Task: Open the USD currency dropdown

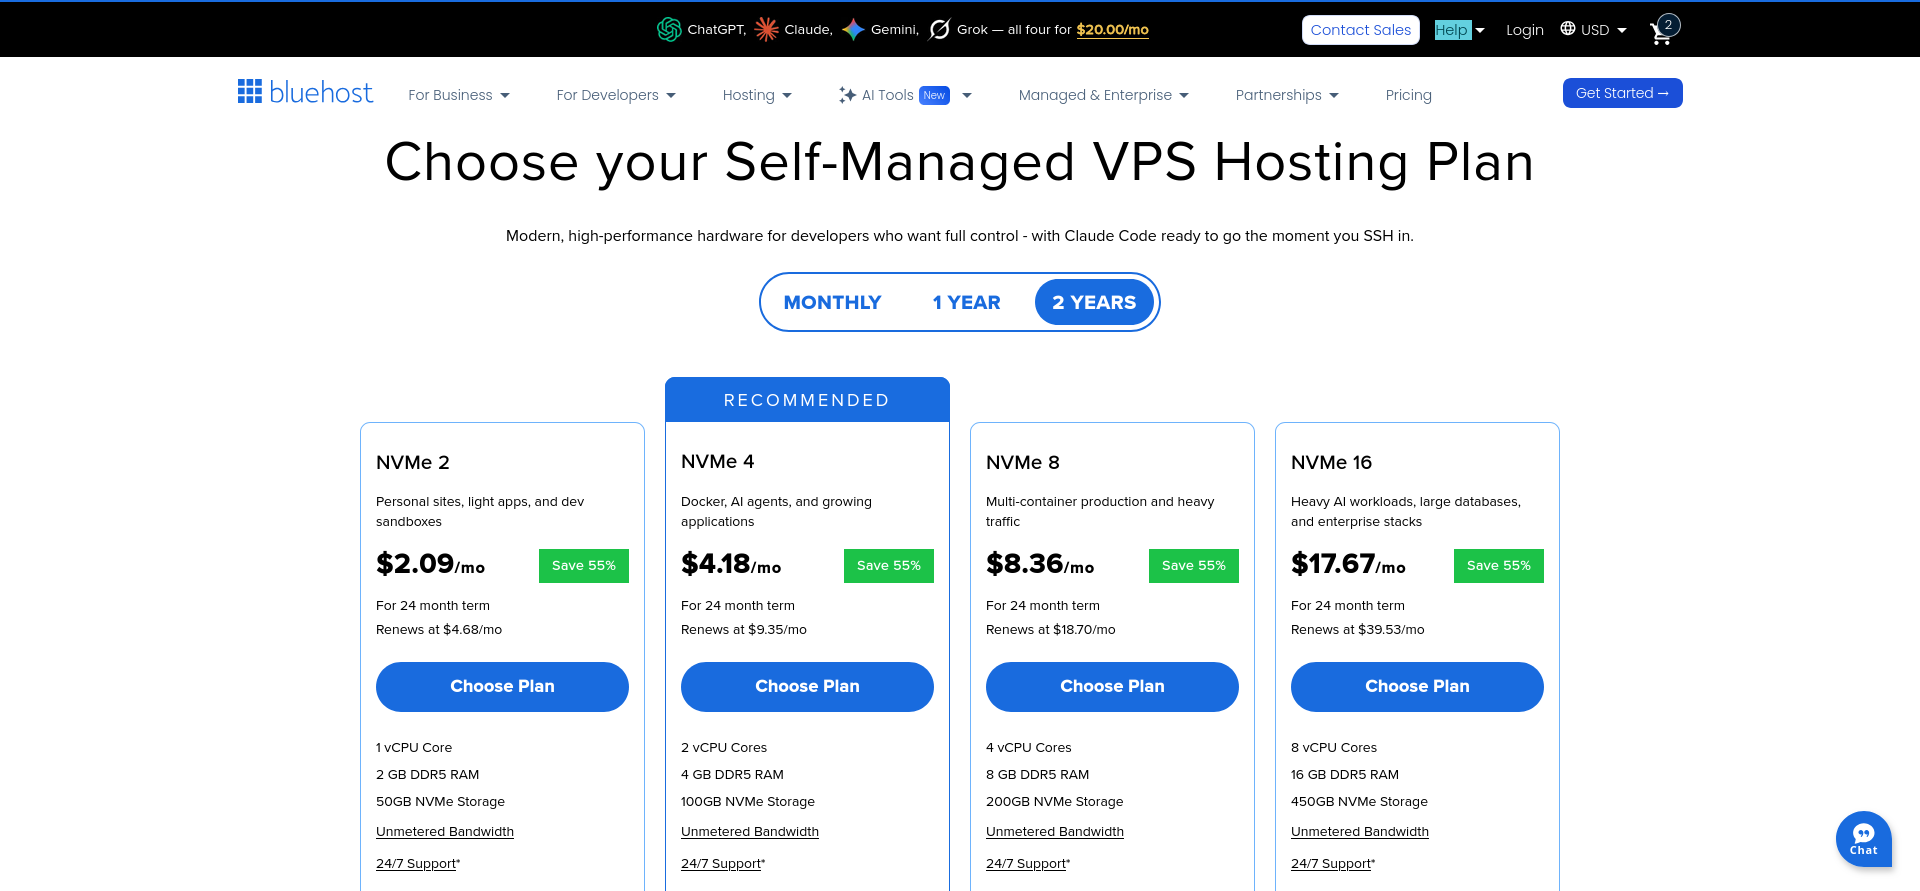Action: [1603, 30]
